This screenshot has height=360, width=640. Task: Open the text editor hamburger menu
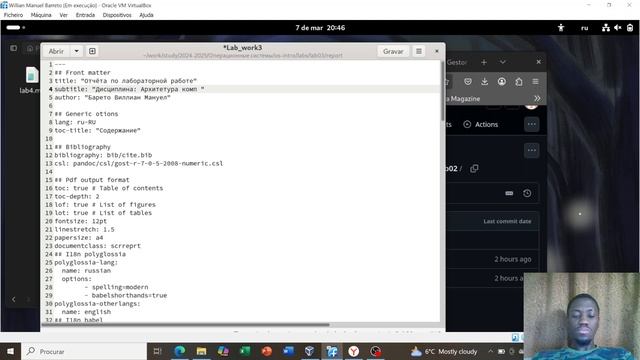419,51
